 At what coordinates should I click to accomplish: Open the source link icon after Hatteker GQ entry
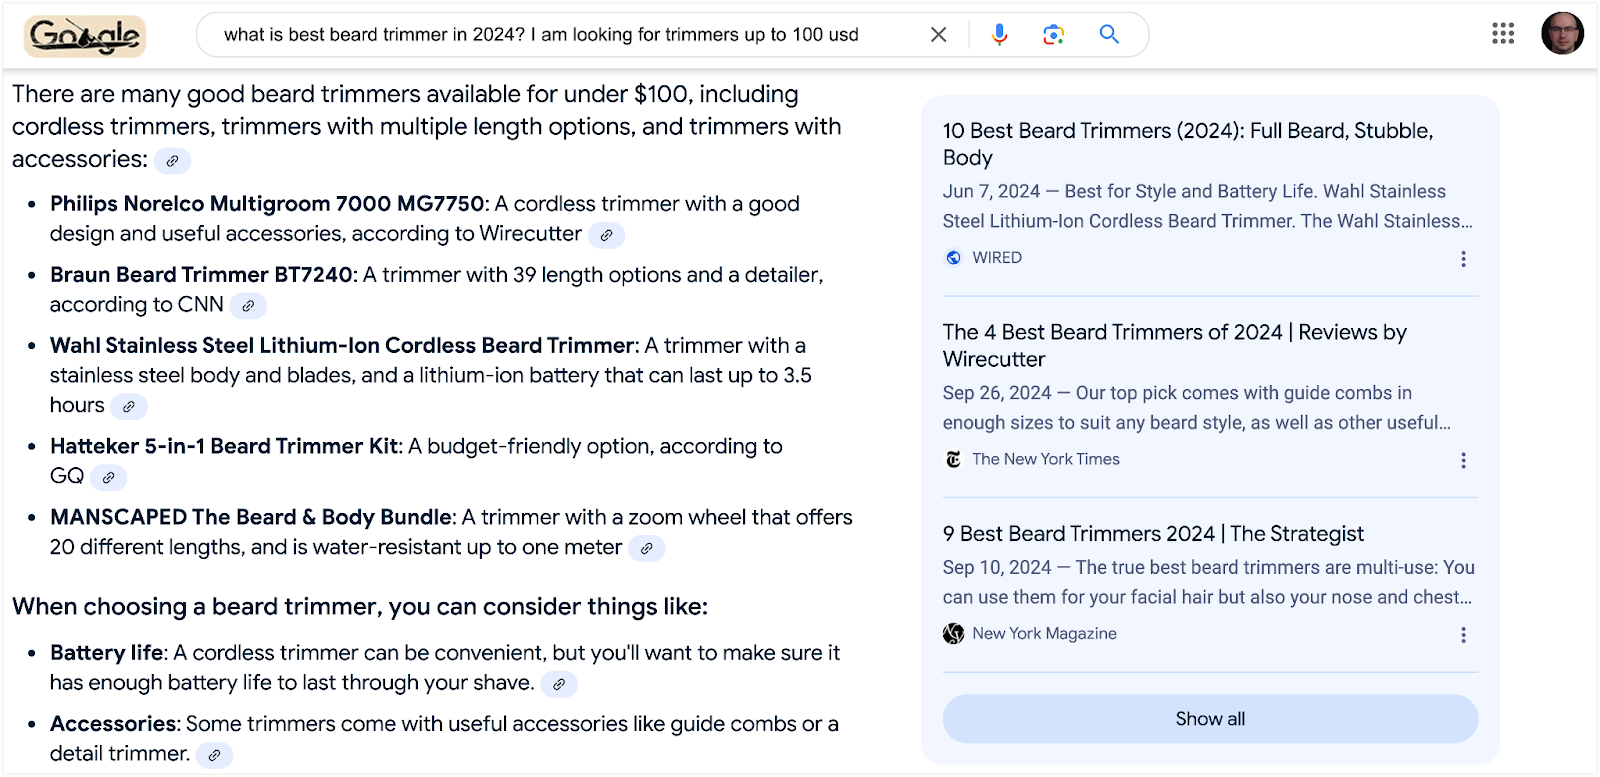point(108,478)
